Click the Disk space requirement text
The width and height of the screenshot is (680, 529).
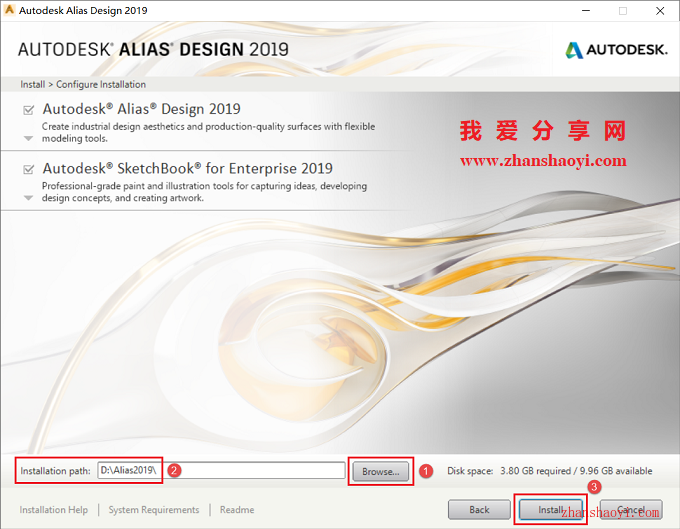550,471
